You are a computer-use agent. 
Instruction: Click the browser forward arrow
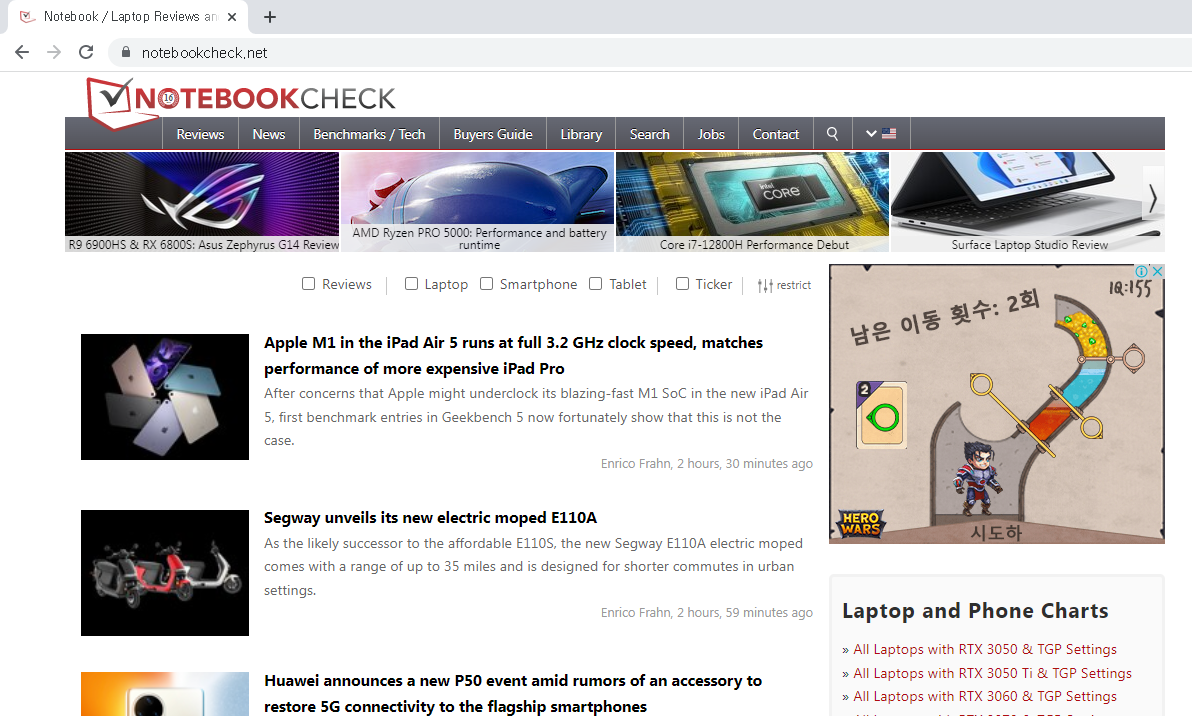click(x=54, y=52)
